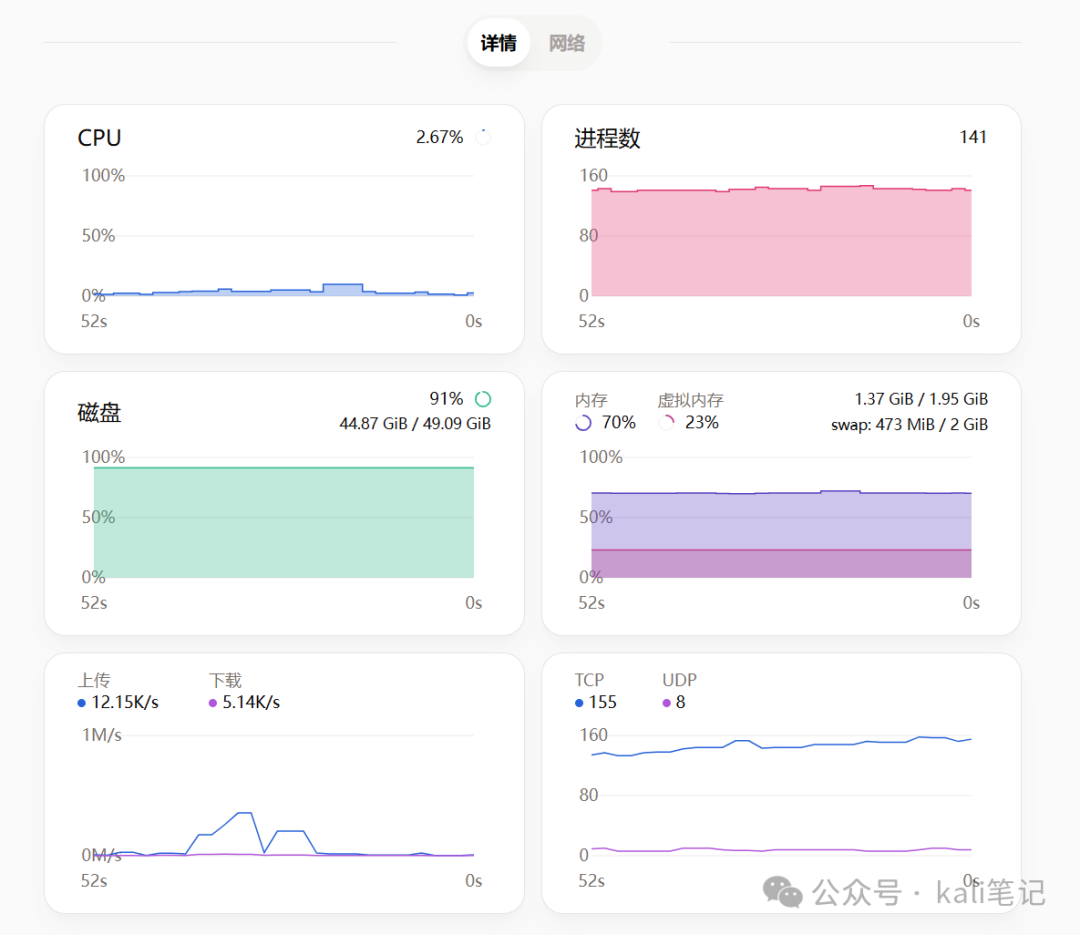Click the blue TCP legend dot
This screenshot has width=1080, height=935.
[579, 703]
